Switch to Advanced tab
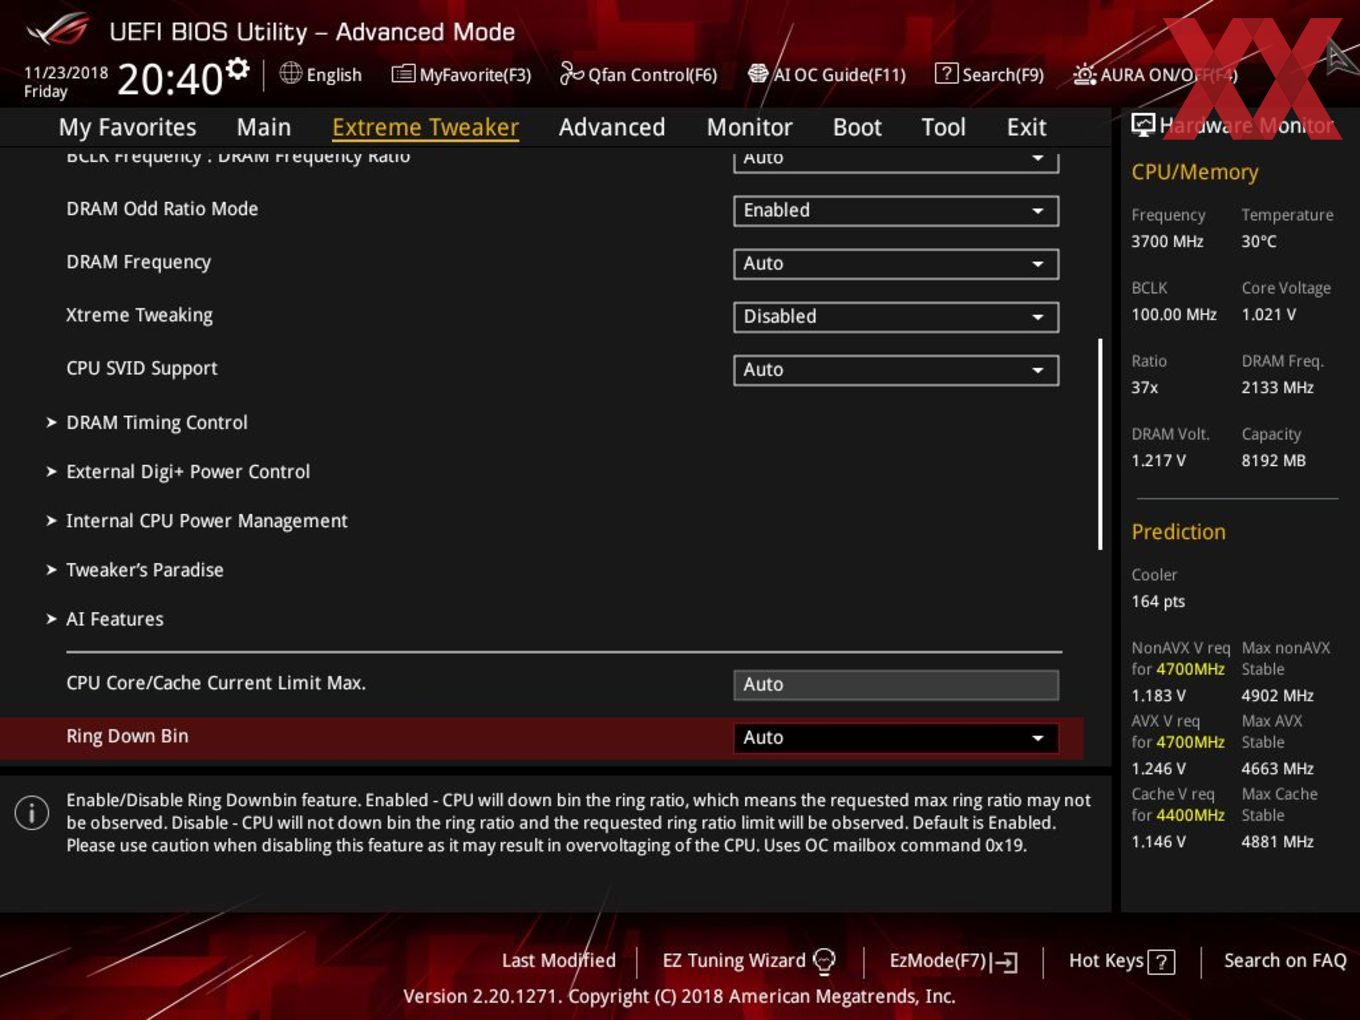Viewport: 1360px width, 1020px height. [x=612, y=127]
